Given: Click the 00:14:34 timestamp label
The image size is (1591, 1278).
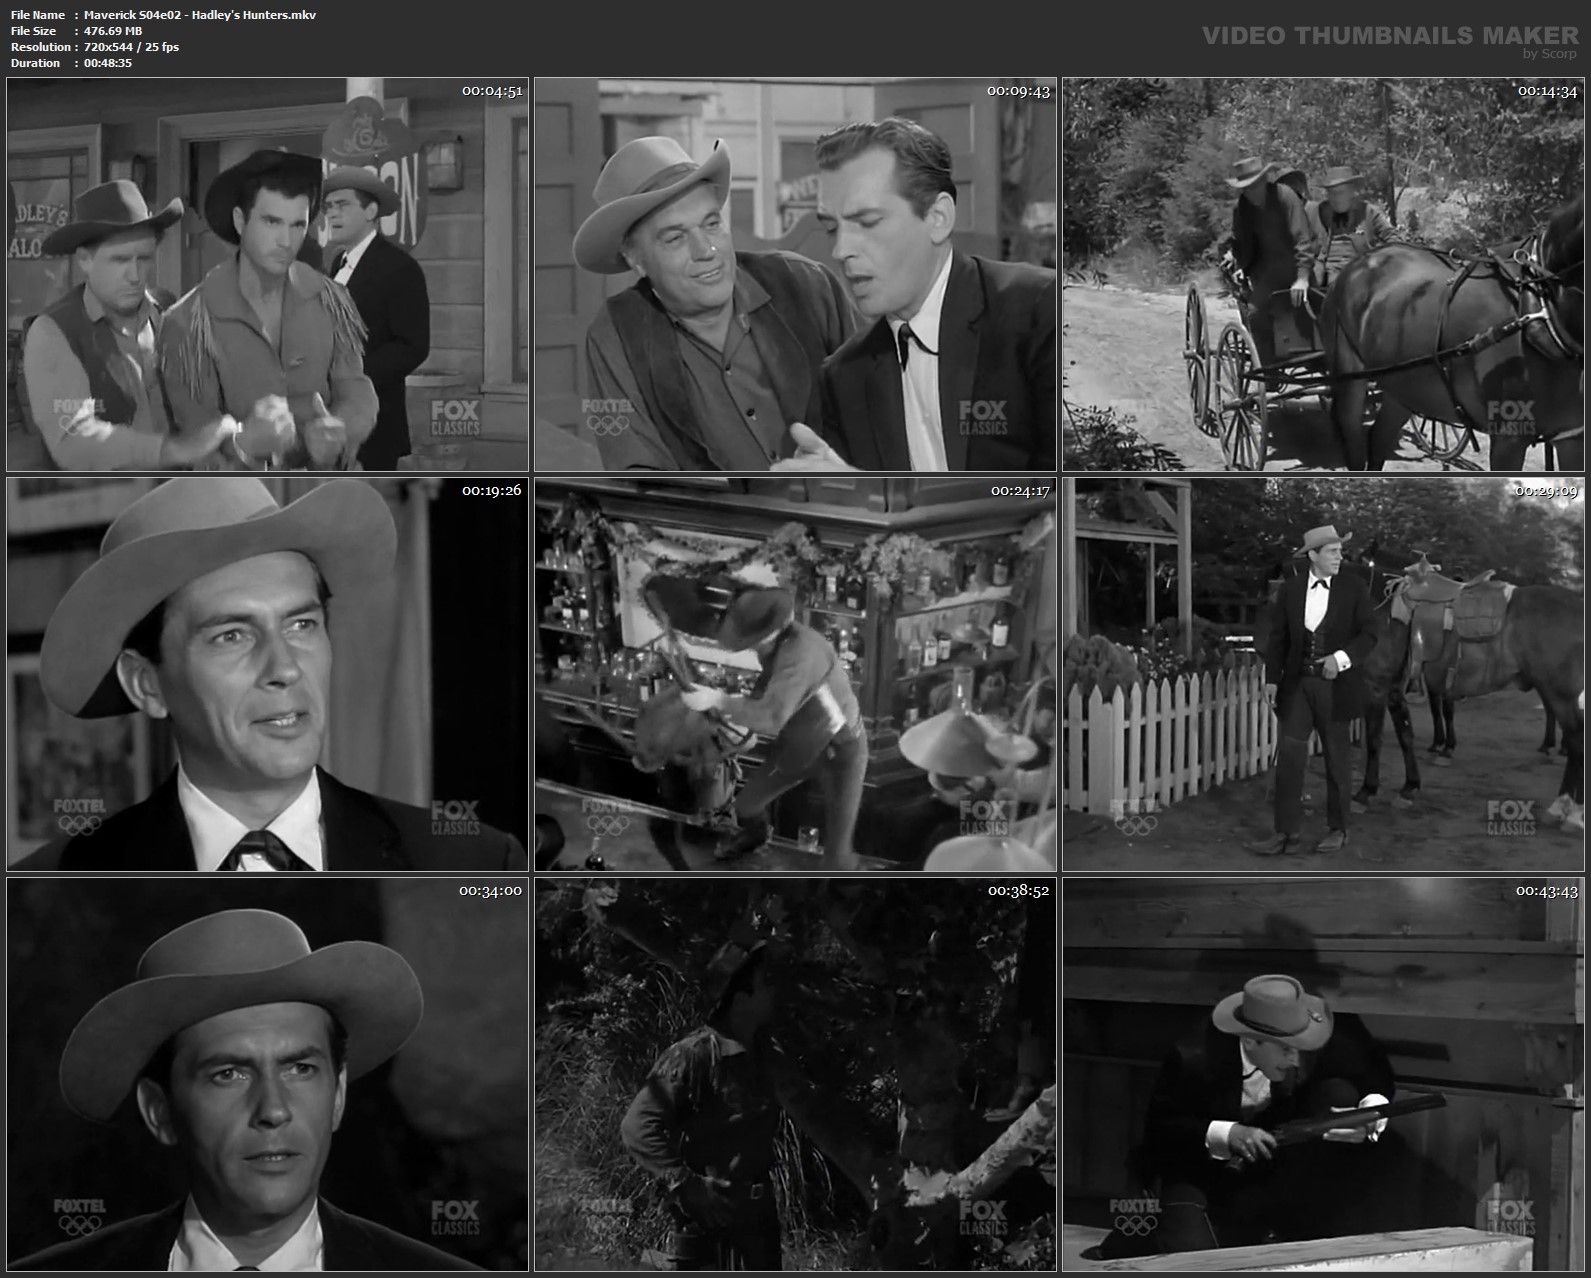Looking at the screenshot, I should click(x=1547, y=91).
